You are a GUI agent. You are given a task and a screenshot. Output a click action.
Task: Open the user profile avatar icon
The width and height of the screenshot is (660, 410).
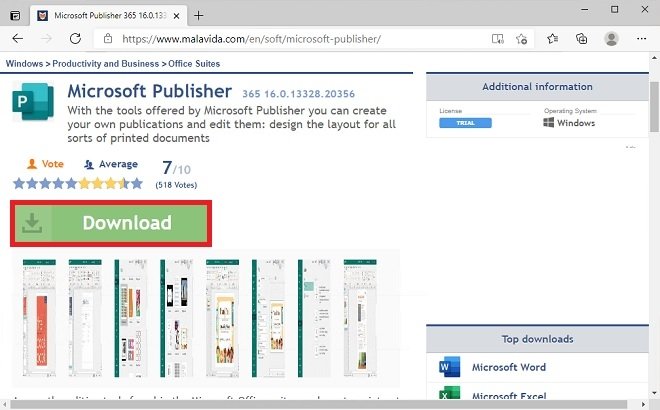click(x=611, y=39)
